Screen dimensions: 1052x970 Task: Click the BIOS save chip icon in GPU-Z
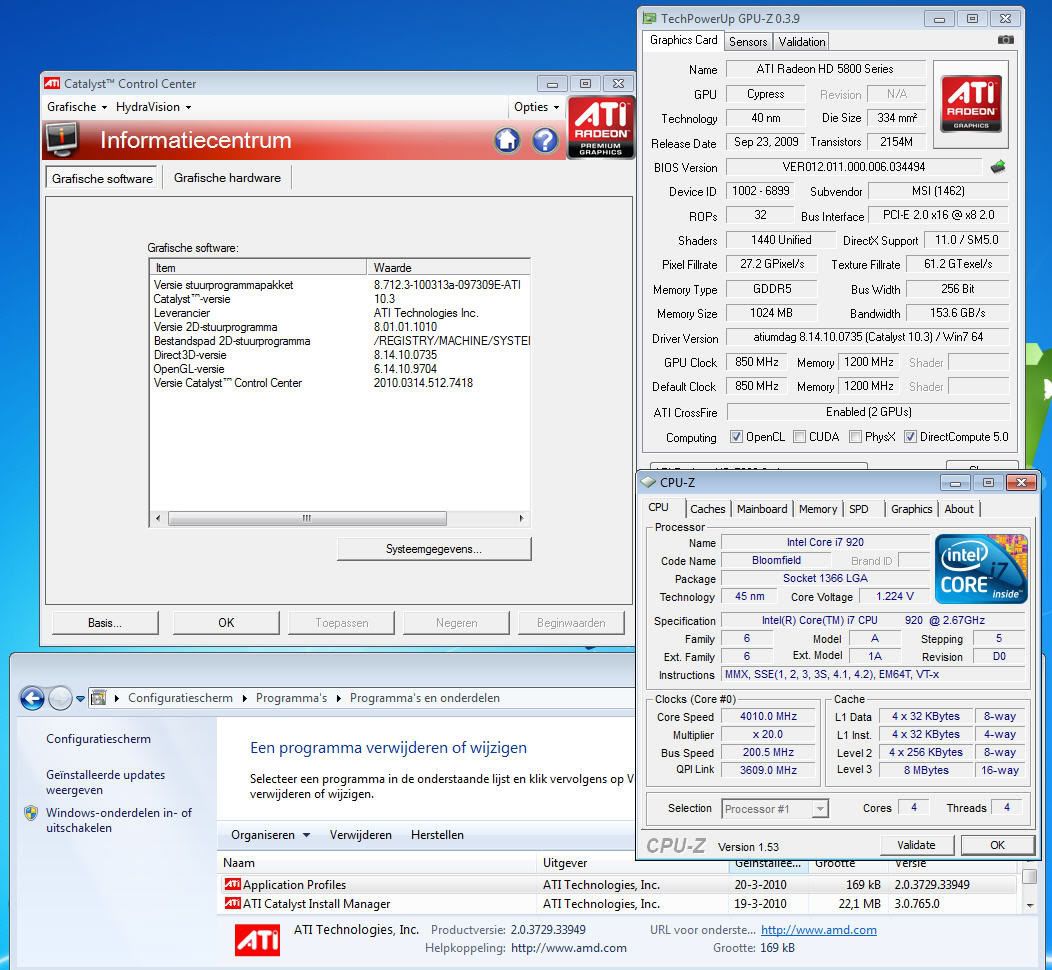pyautogui.click(x=998, y=166)
